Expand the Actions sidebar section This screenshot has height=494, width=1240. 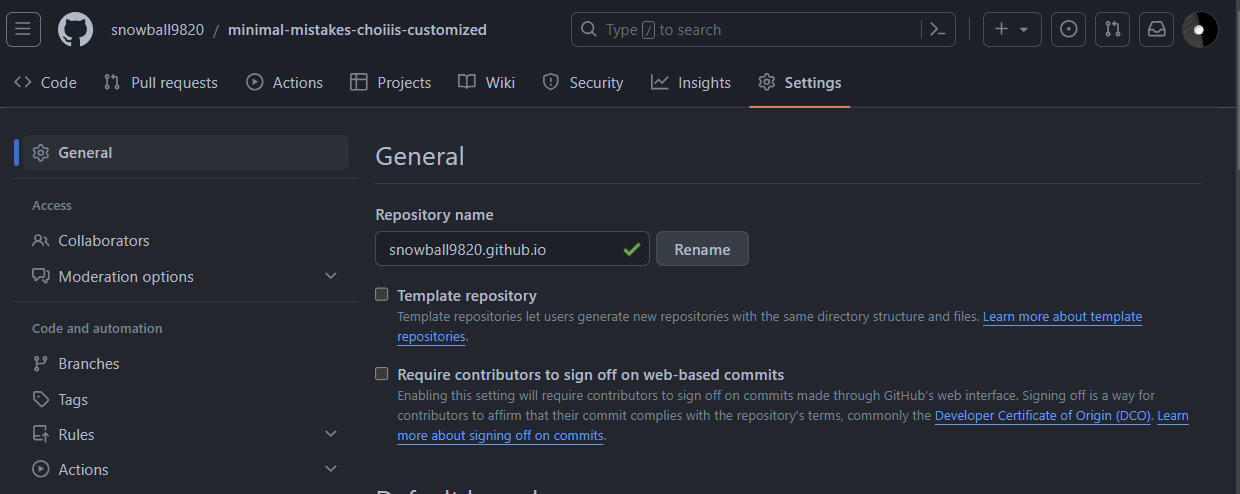(x=331, y=469)
